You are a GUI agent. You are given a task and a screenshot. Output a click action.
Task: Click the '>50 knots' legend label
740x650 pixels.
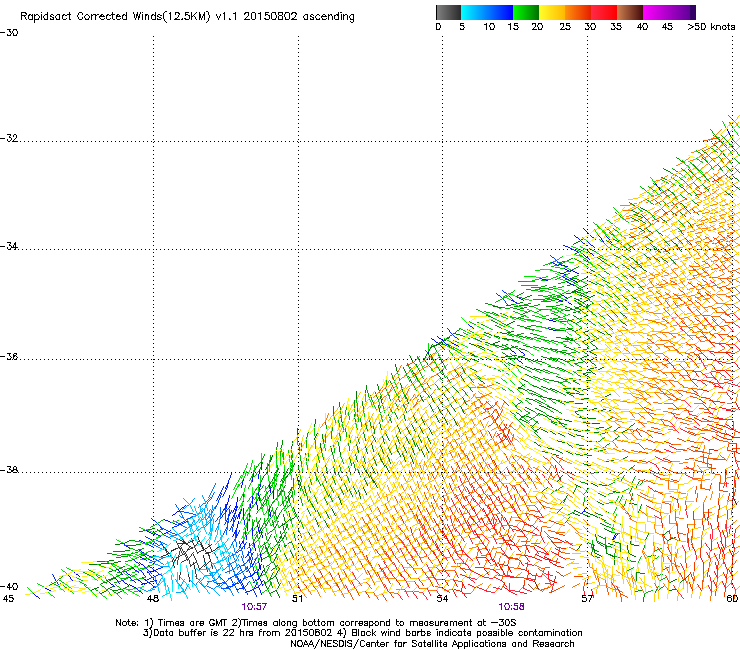point(711,27)
